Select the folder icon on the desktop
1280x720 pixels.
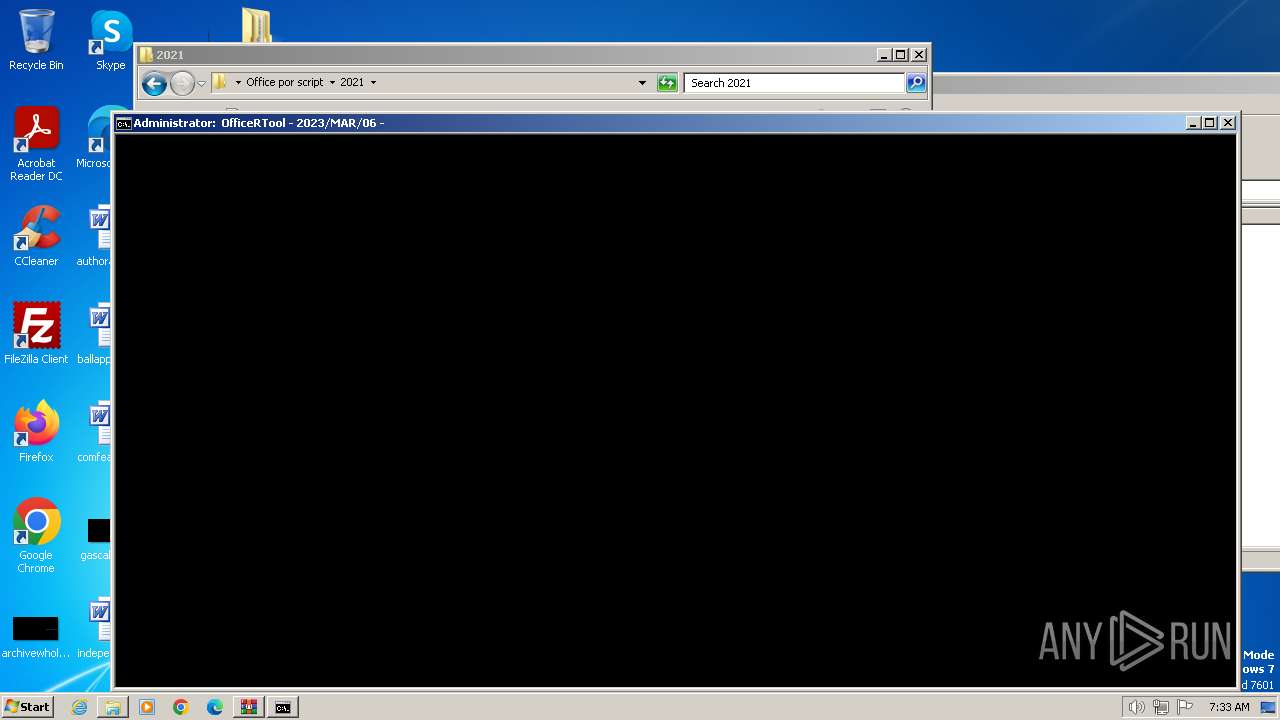(257, 26)
